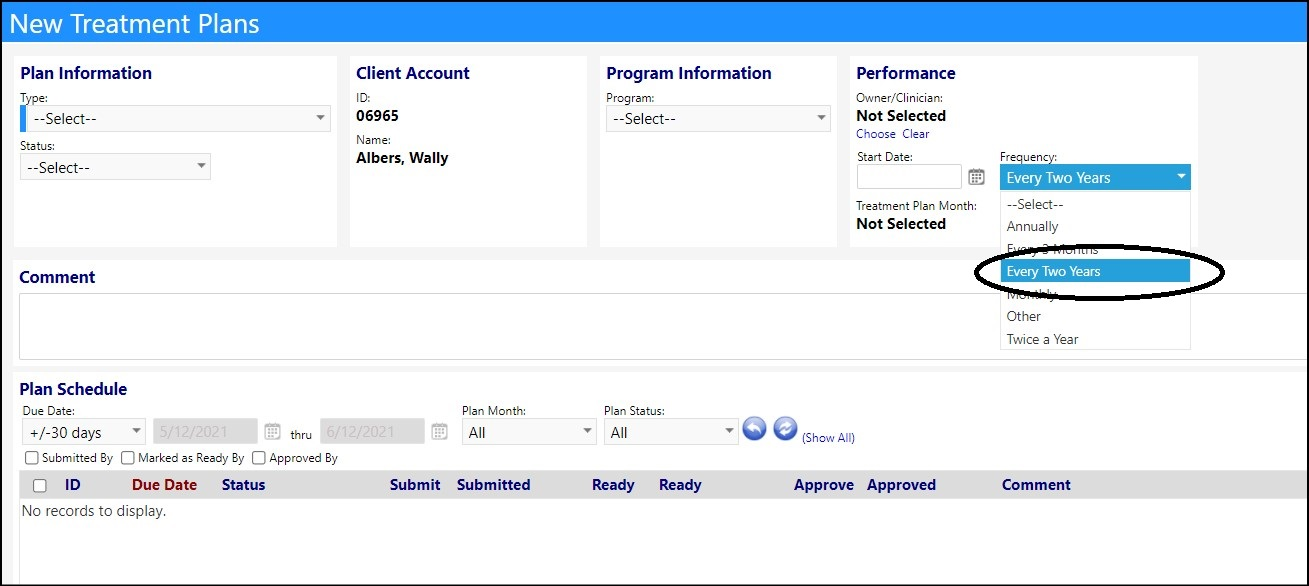Choose --Select-- in Frequency list
This screenshot has width=1309, height=586.
[1095, 204]
